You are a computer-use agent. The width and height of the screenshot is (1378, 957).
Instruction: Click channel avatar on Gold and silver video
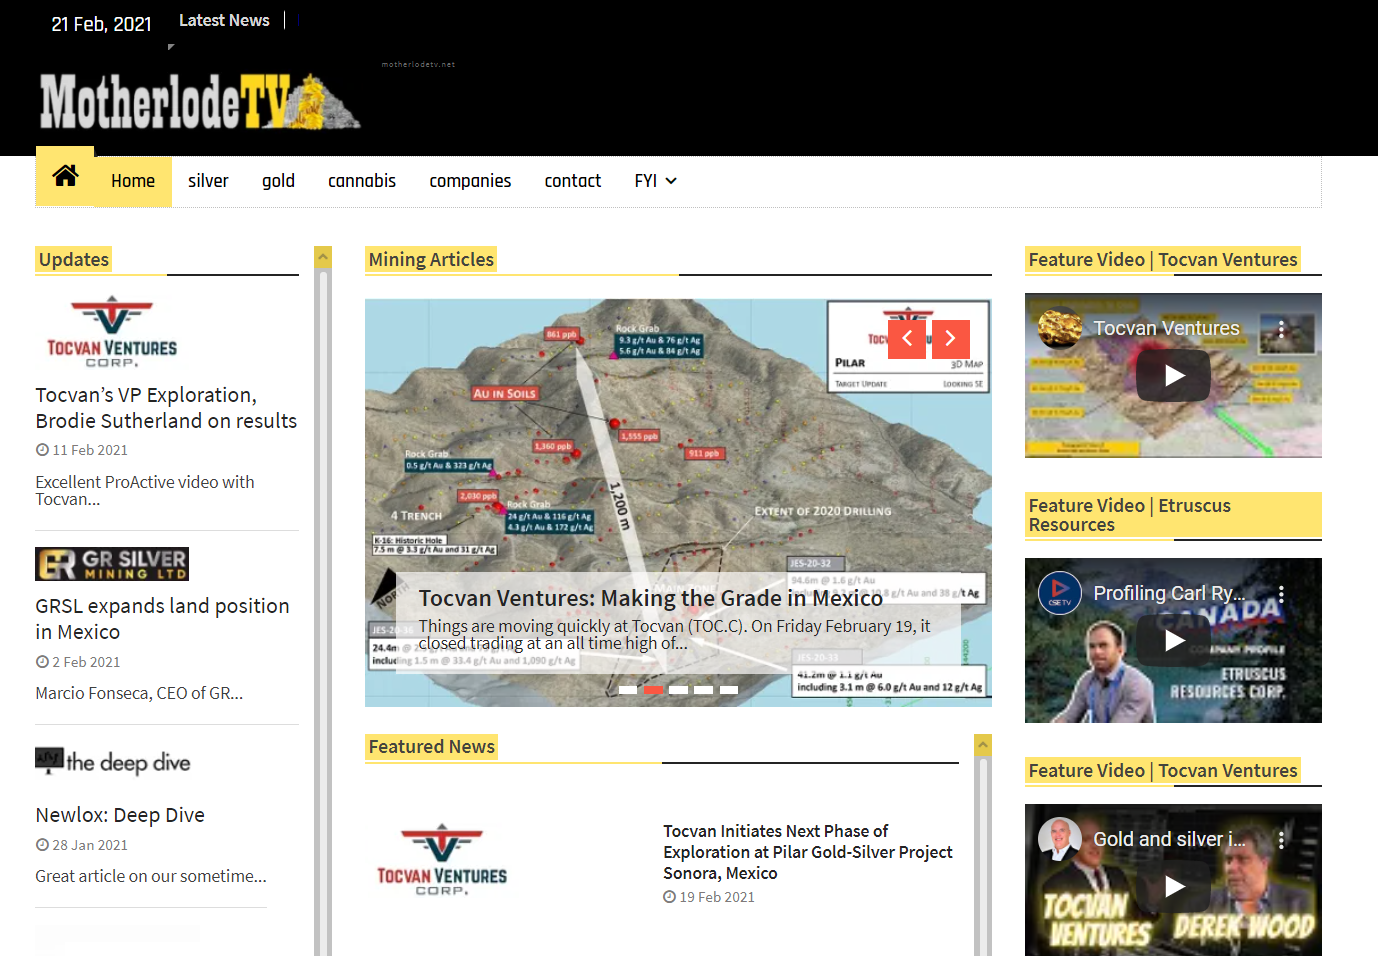[1060, 839]
